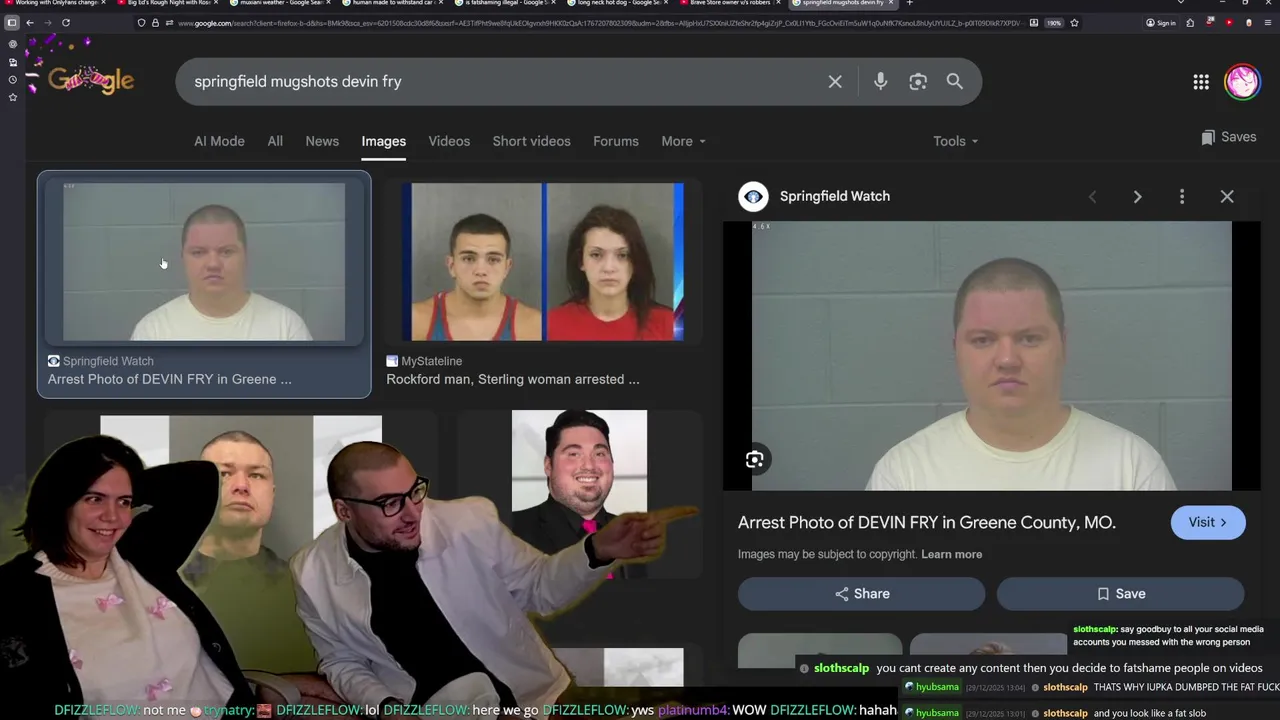The width and height of the screenshot is (1280, 720).
Task: Open a new browser tab with plus
Action: (x=909, y=3)
